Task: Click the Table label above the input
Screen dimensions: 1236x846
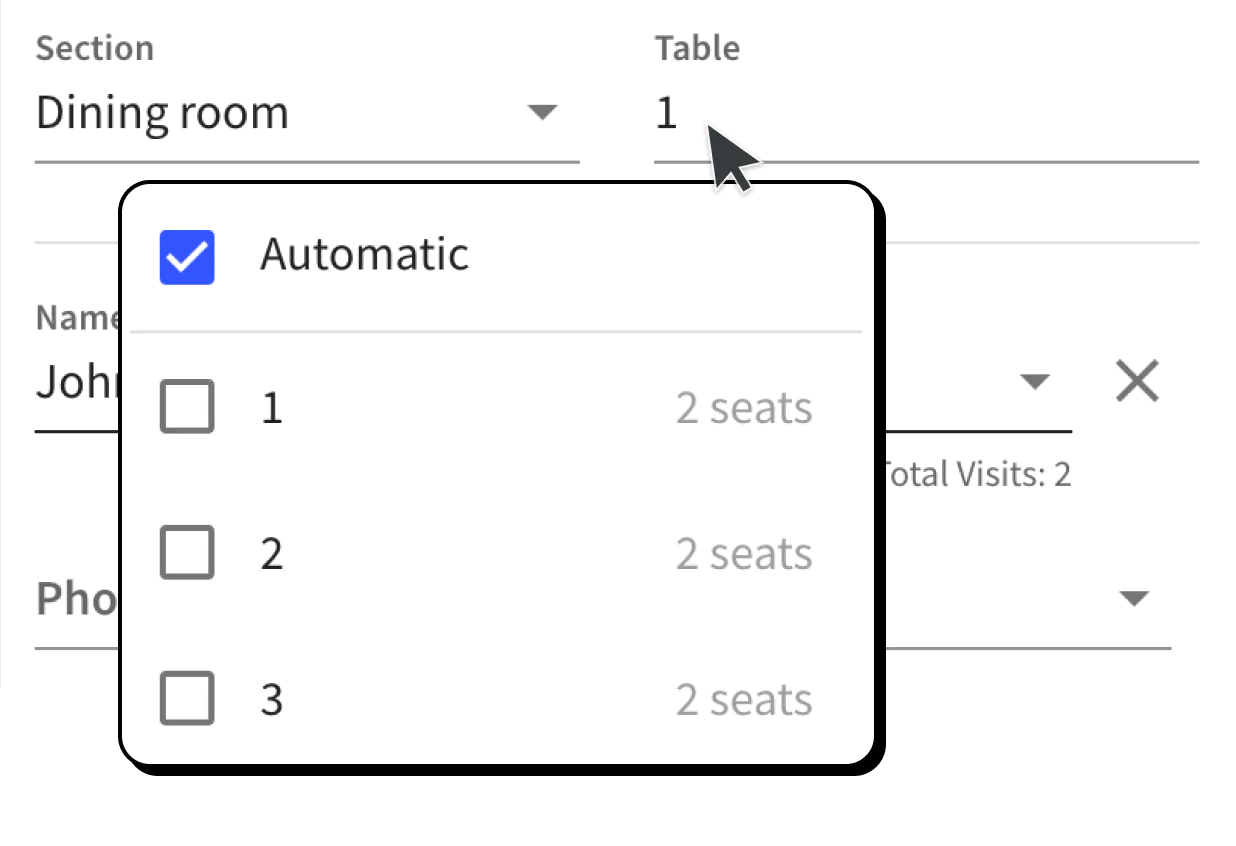Action: tap(697, 47)
